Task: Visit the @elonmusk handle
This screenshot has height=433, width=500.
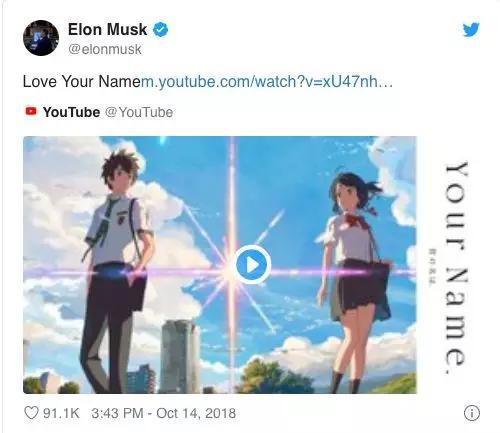Action: 105,49
